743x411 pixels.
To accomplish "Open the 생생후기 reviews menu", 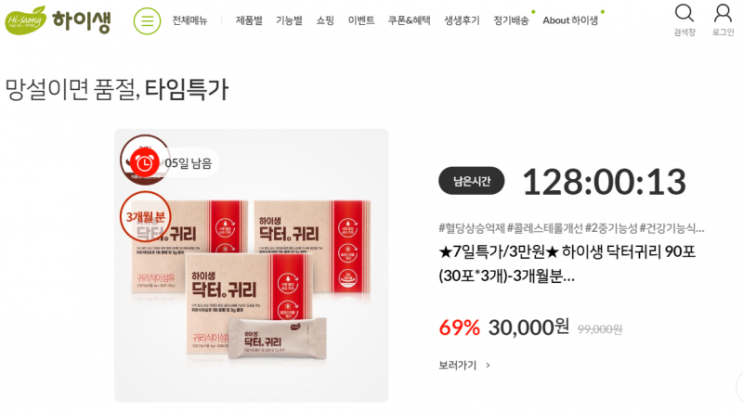I will pos(462,20).
